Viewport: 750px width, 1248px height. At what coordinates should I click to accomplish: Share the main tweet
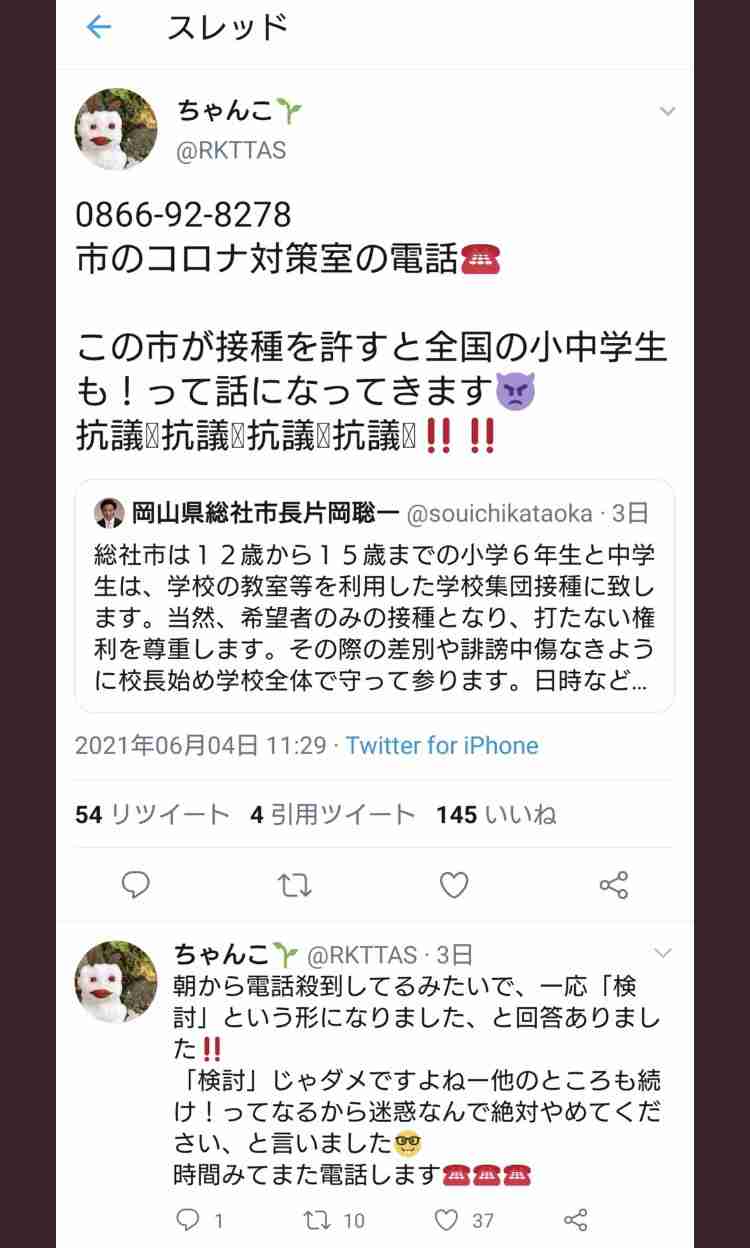(613, 884)
